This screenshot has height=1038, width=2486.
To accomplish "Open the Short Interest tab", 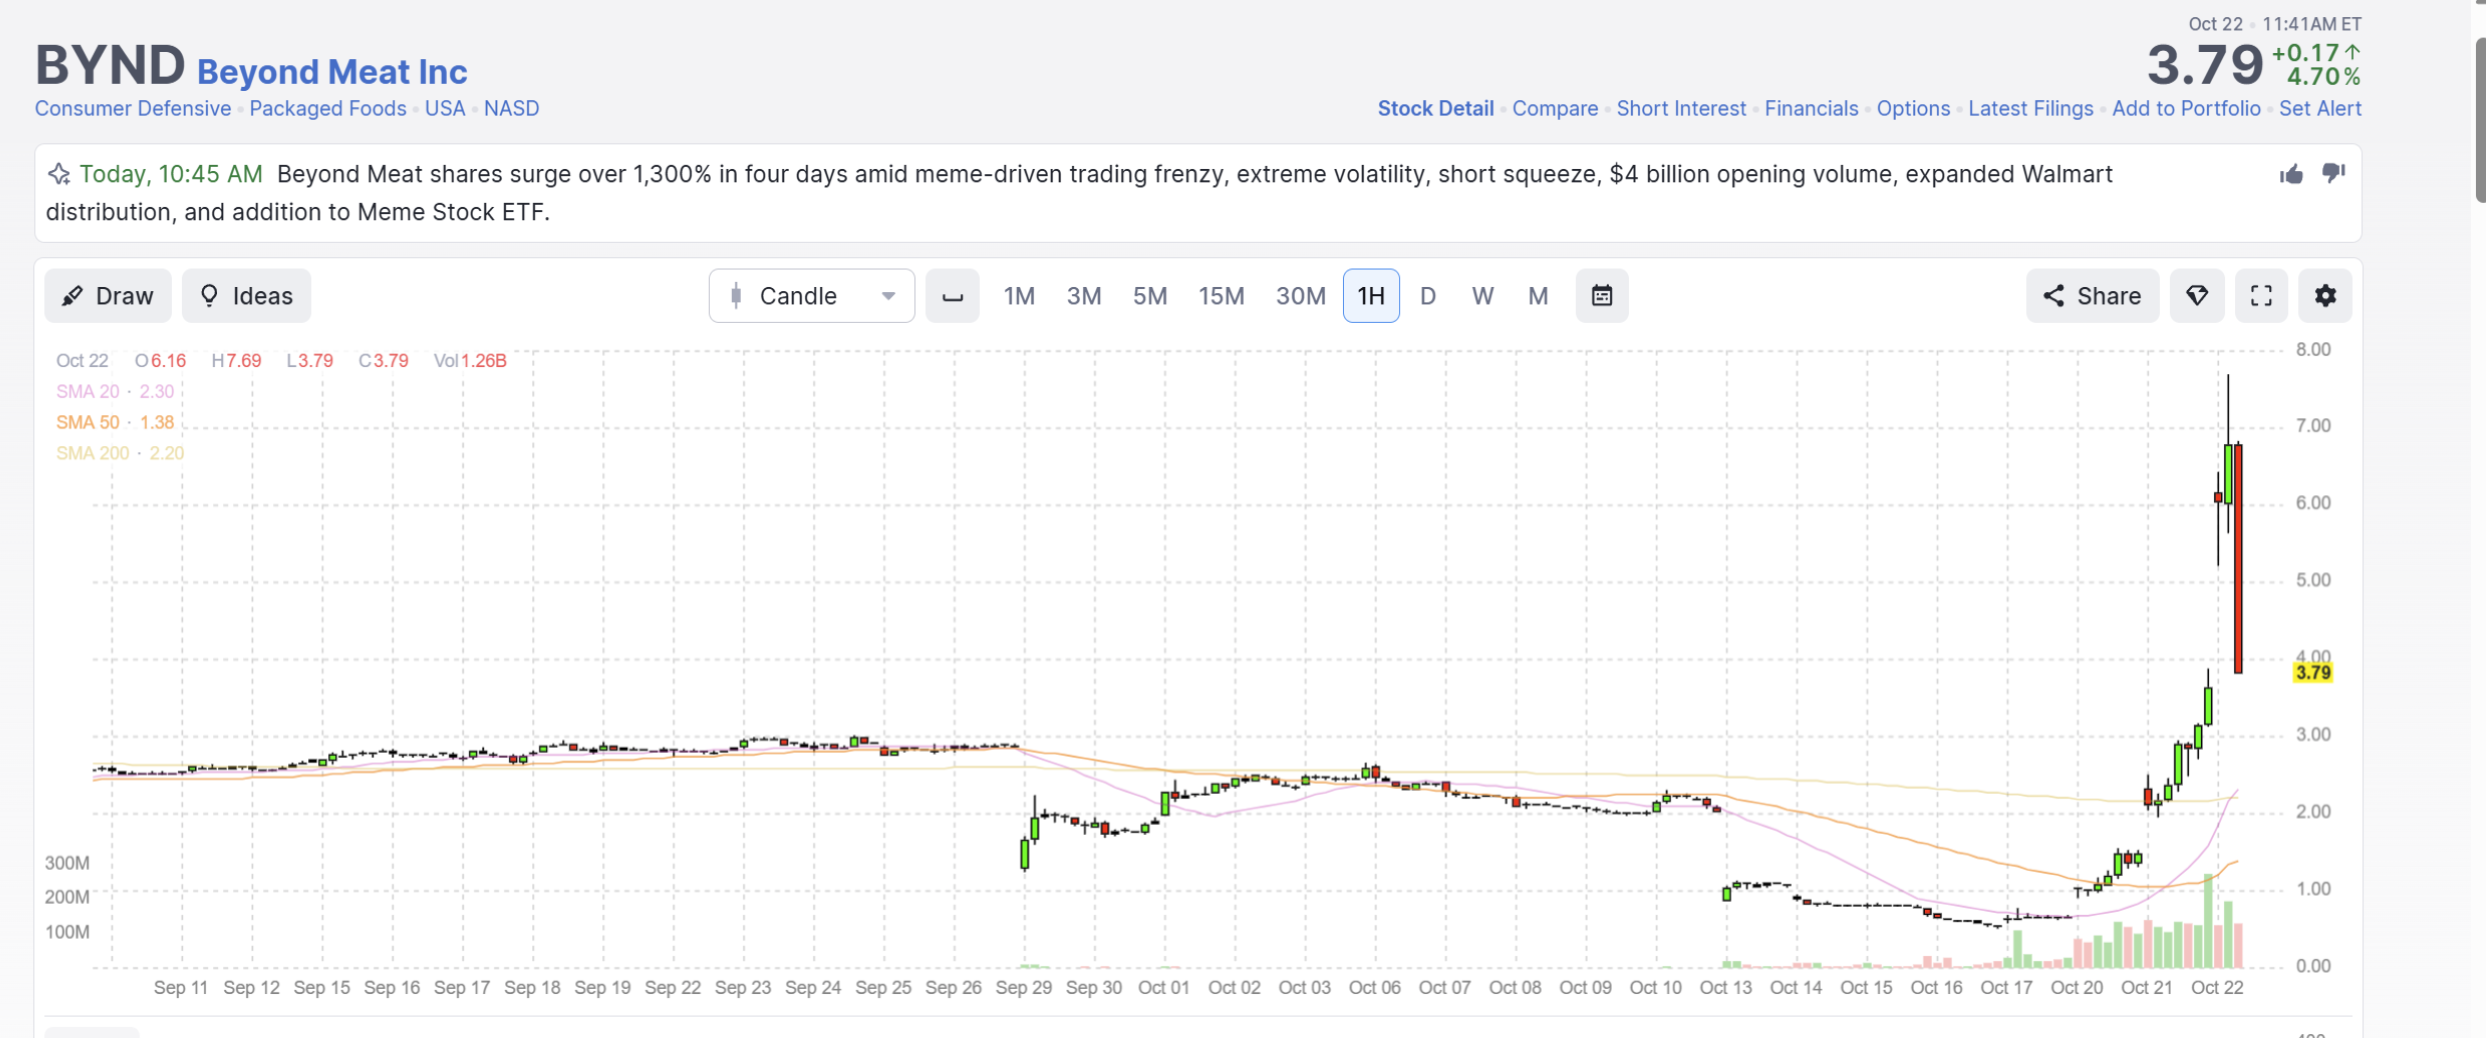I will 1681,108.
